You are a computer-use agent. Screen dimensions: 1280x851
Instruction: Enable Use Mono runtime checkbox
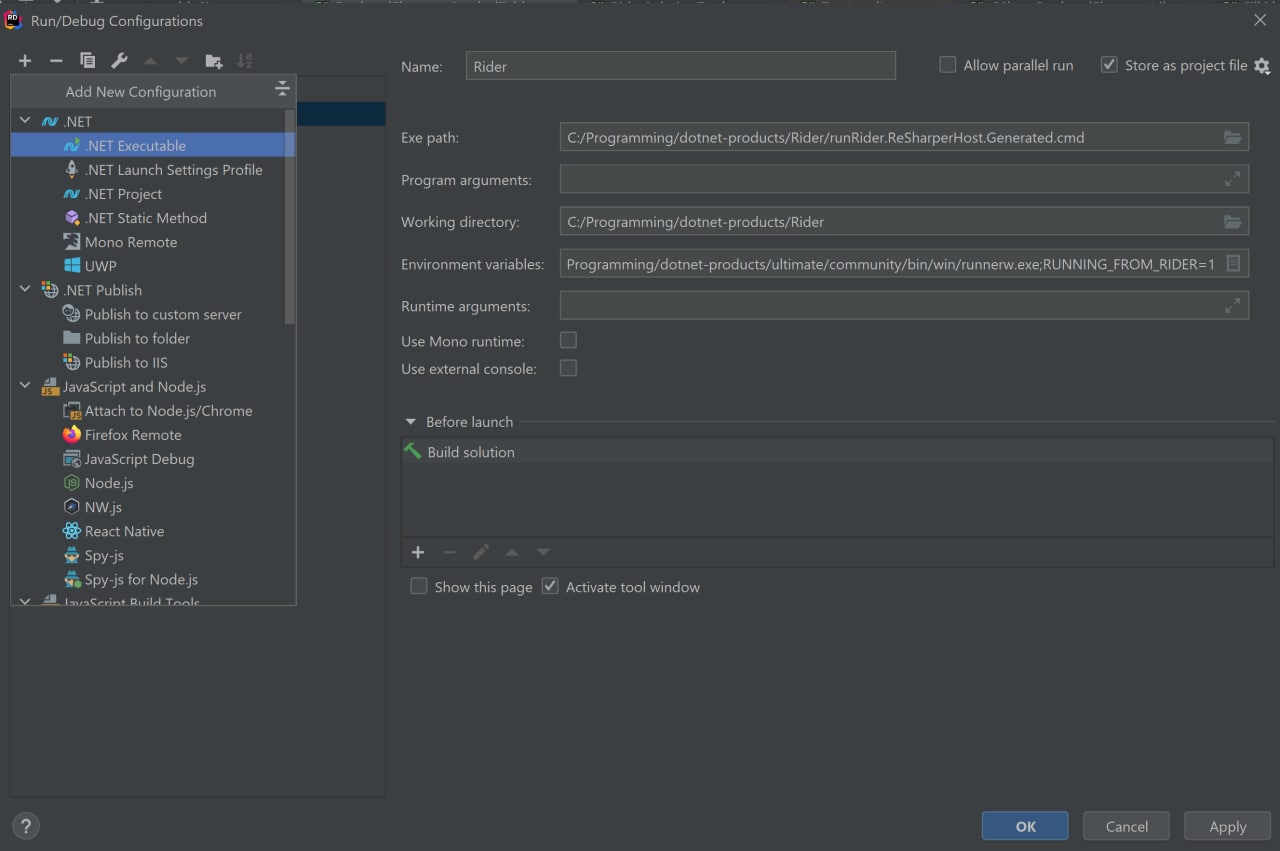coord(568,340)
